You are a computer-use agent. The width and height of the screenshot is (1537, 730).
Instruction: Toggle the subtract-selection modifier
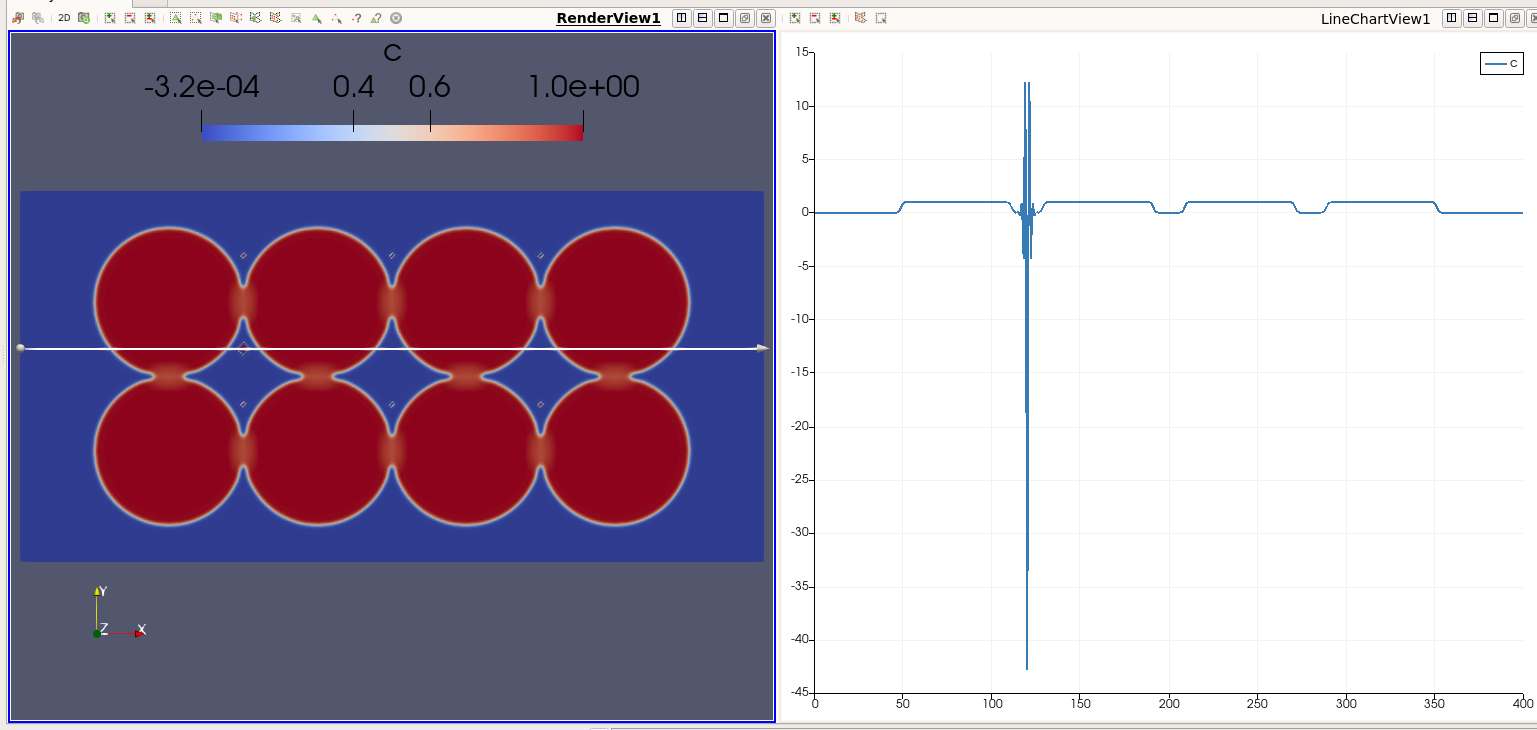pyautogui.click(x=128, y=17)
